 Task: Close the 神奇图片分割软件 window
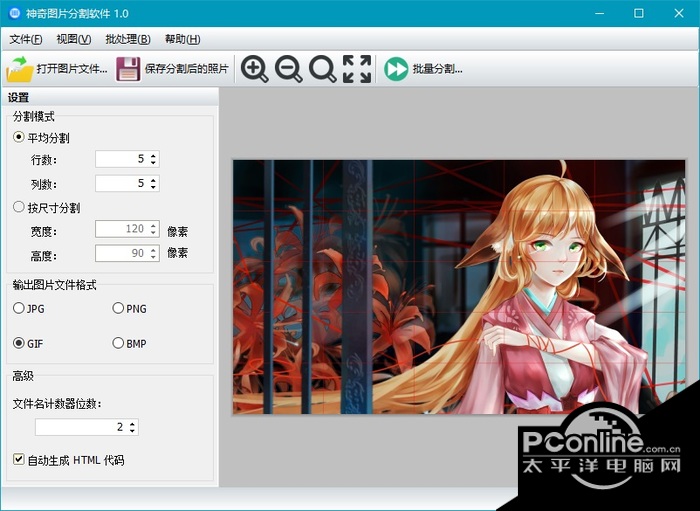coord(679,13)
